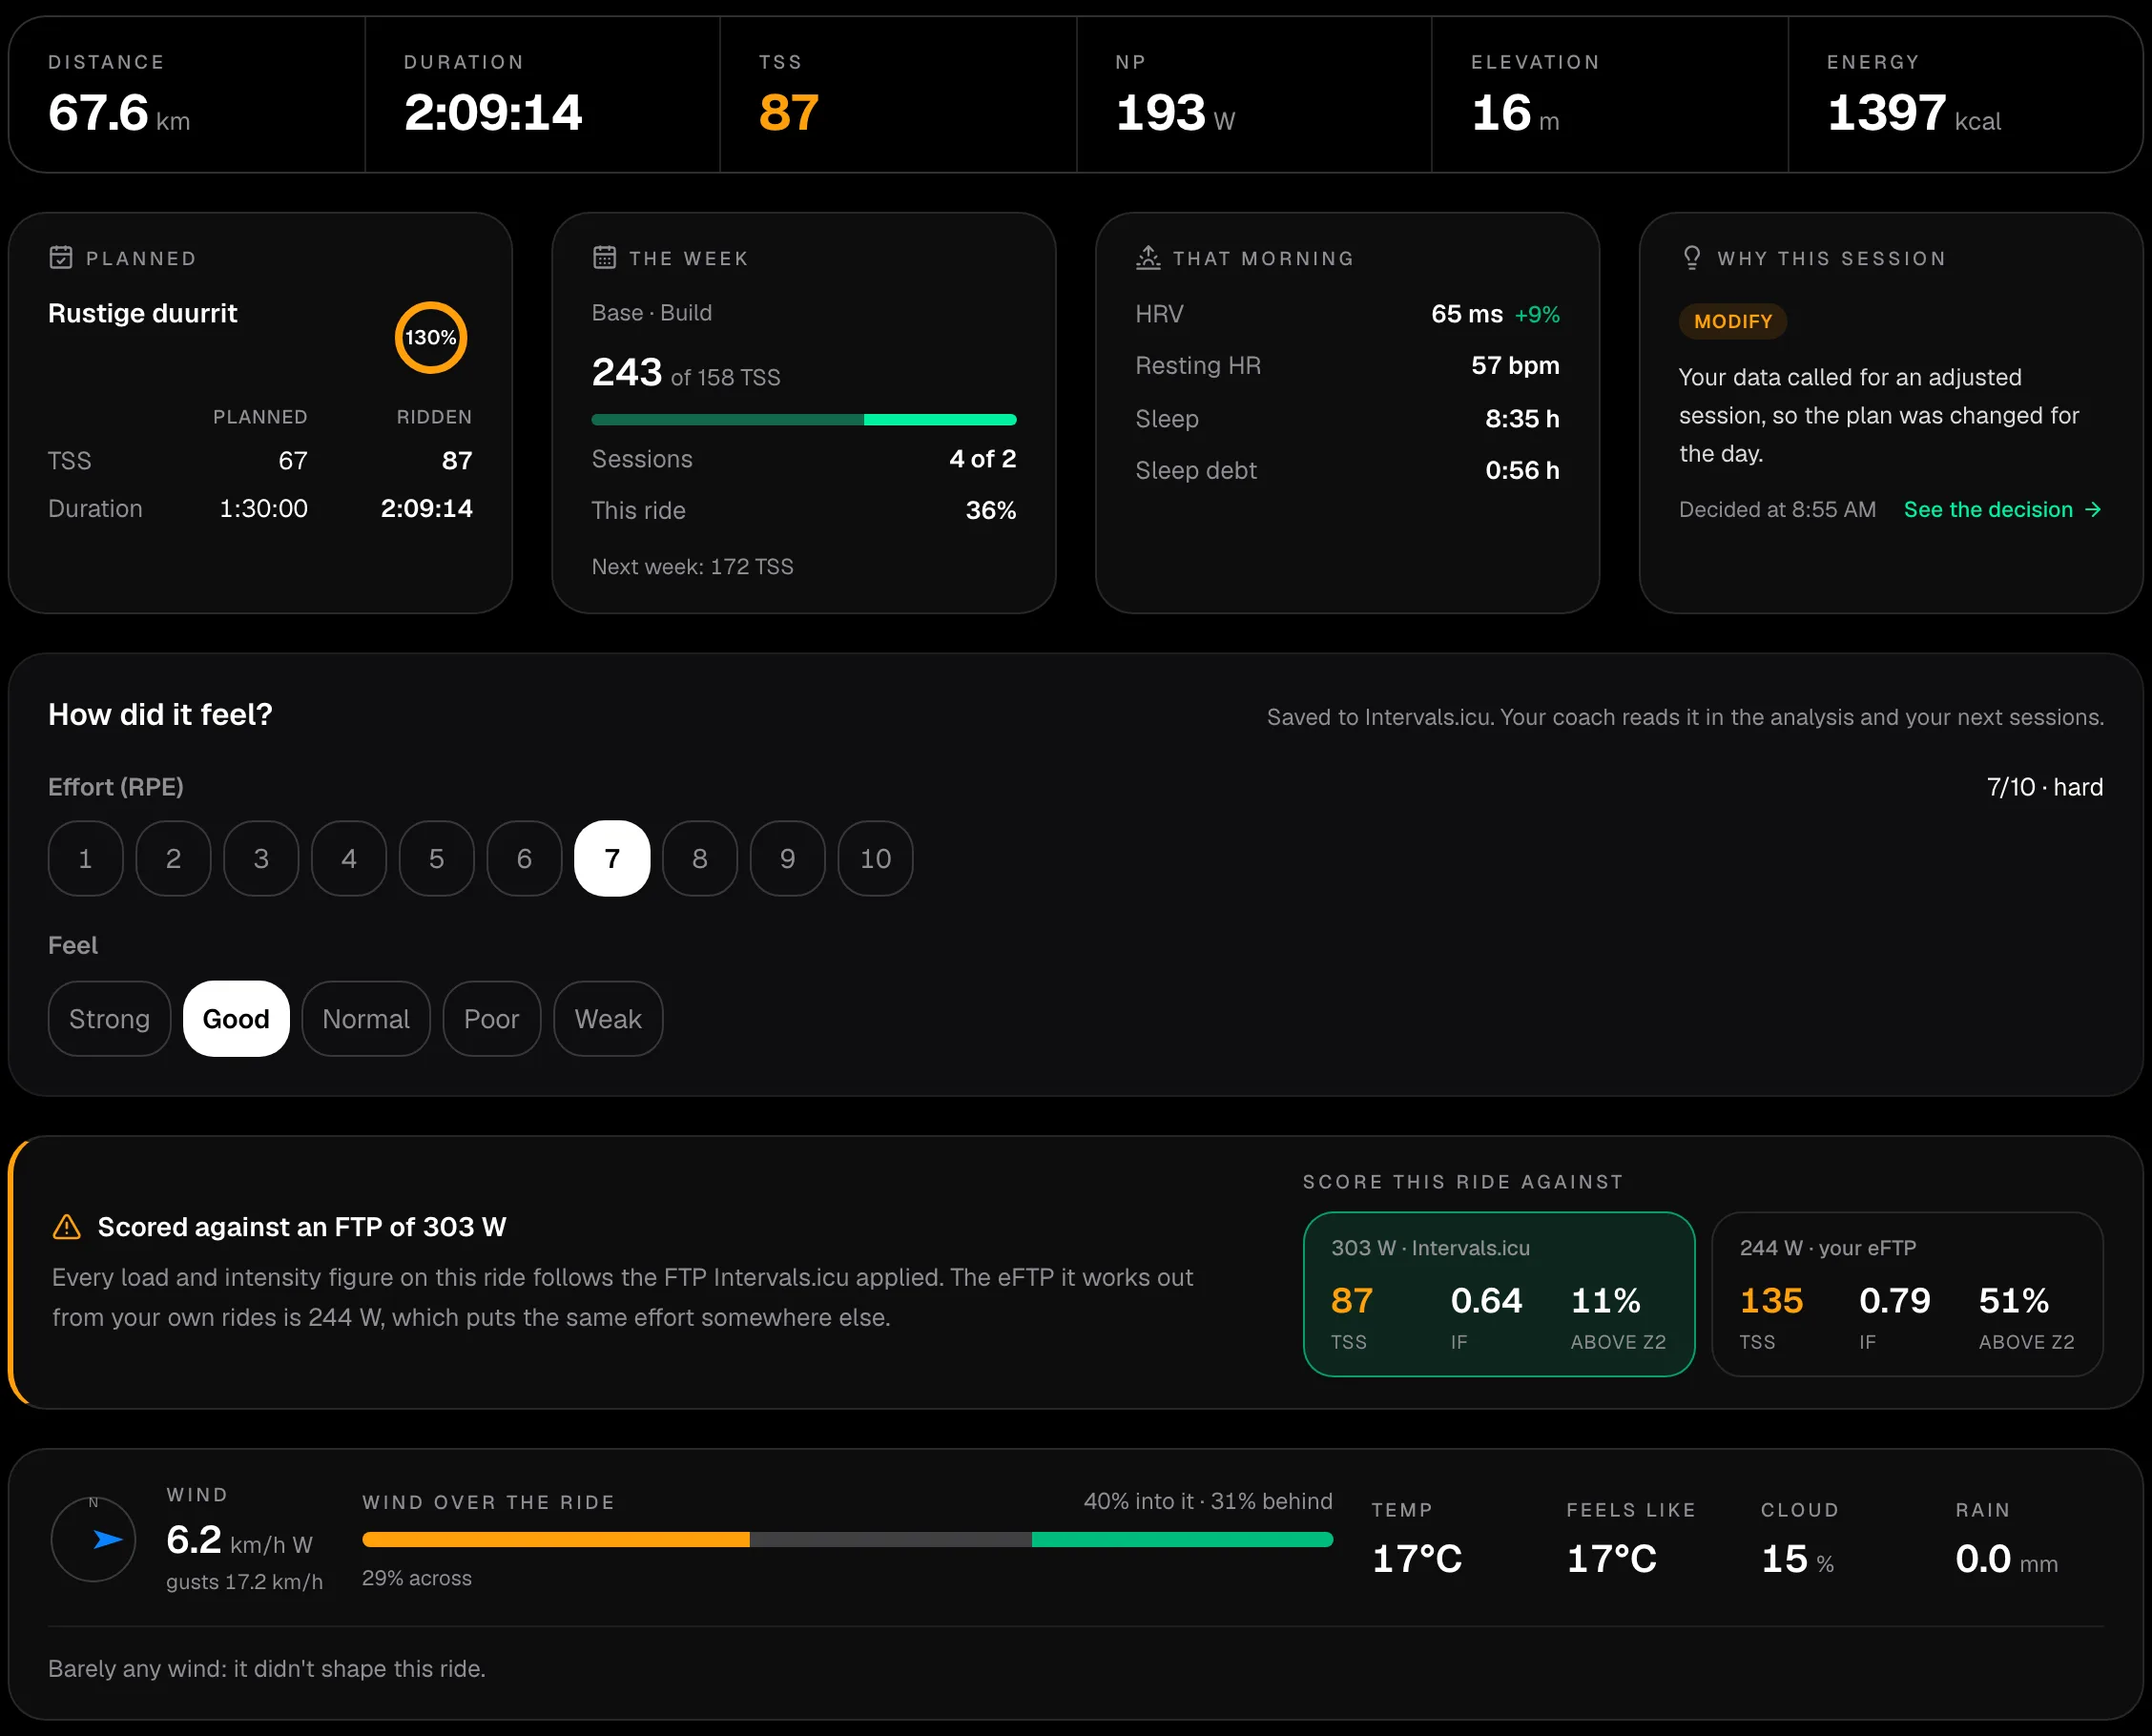
Task: Click Next week: 172 TSS text
Action: point(693,567)
